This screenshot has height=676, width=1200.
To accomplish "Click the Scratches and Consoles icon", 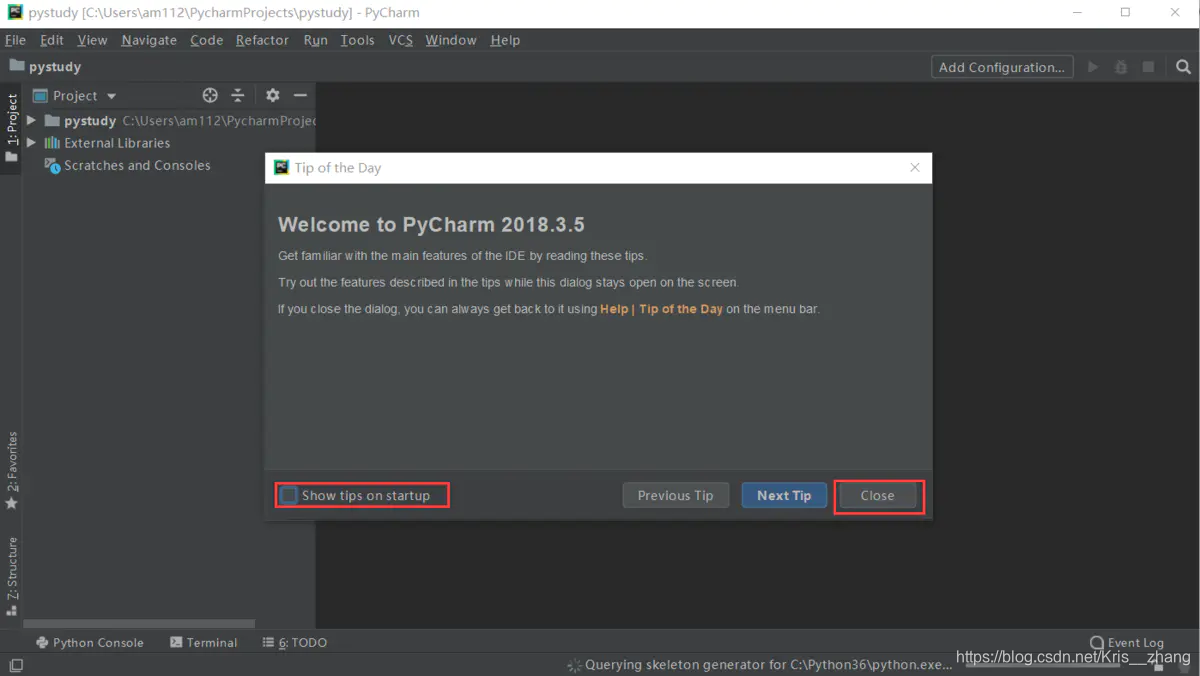I will coord(52,166).
